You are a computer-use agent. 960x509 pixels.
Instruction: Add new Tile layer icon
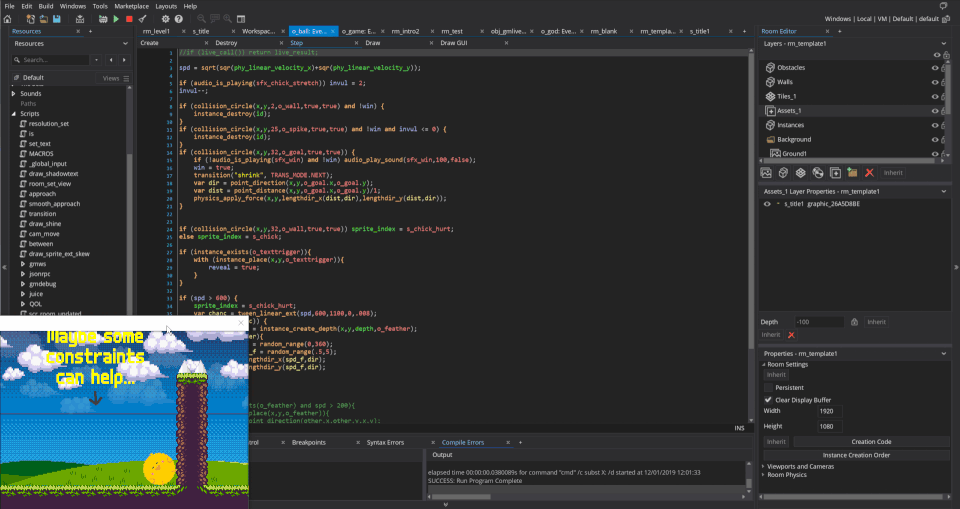pos(800,173)
